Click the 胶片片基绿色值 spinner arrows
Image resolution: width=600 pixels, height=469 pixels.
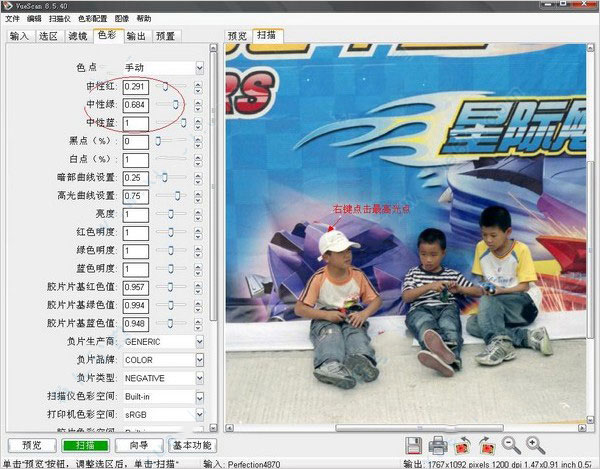tap(198, 306)
